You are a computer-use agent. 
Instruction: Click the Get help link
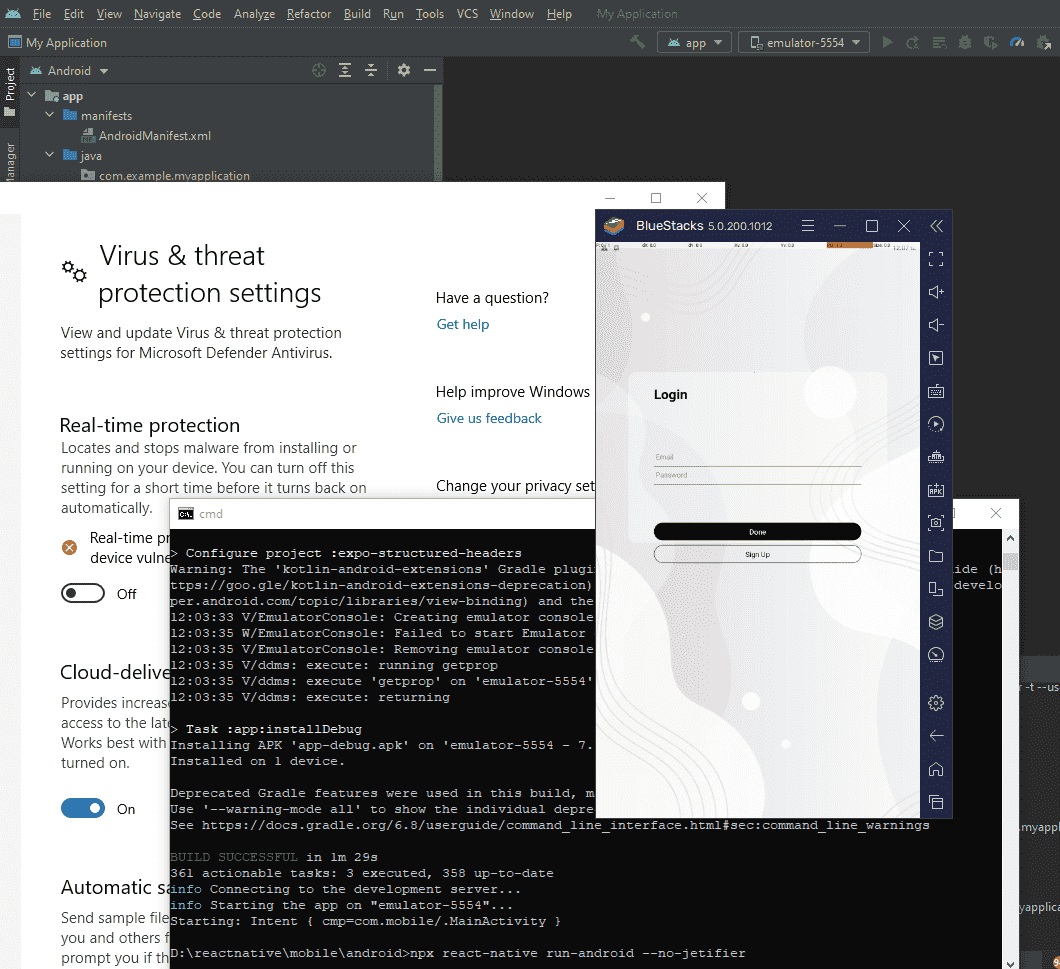point(463,324)
